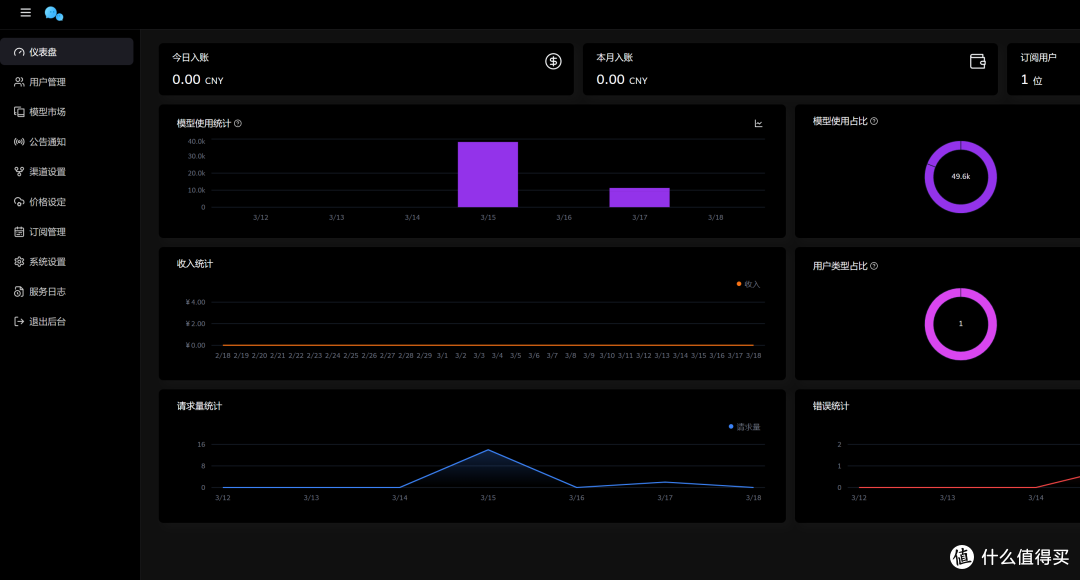Click help icon beside 模型使用占比

pyautogui.click(x=874, y=121)
